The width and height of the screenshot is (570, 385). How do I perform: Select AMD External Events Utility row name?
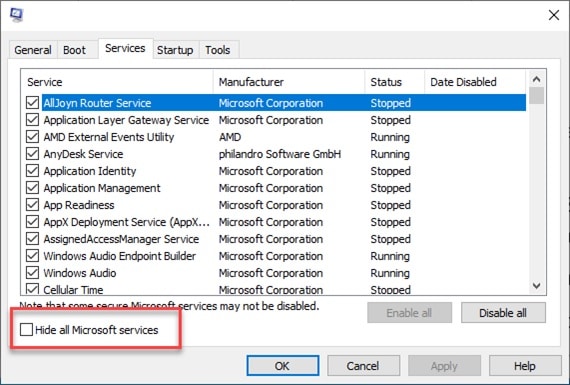[109, 137]
